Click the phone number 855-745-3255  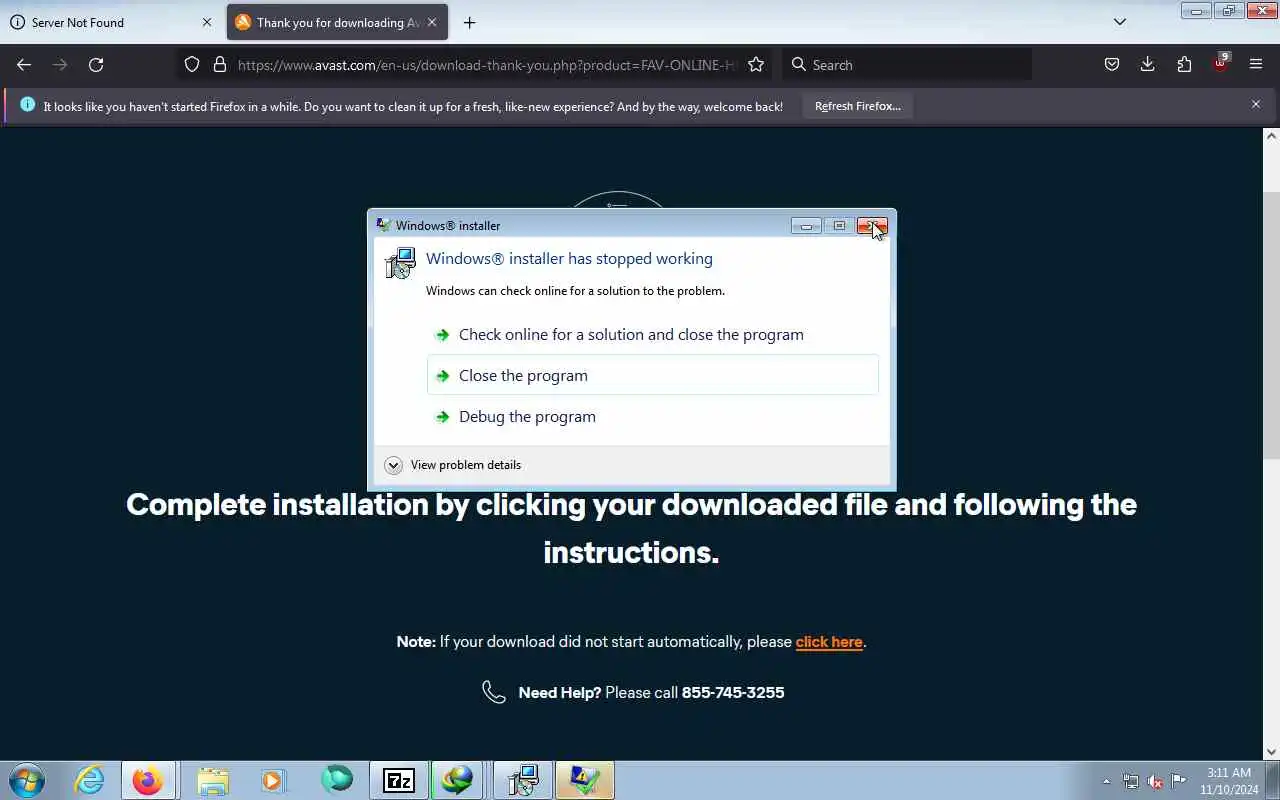click(733, 692)
